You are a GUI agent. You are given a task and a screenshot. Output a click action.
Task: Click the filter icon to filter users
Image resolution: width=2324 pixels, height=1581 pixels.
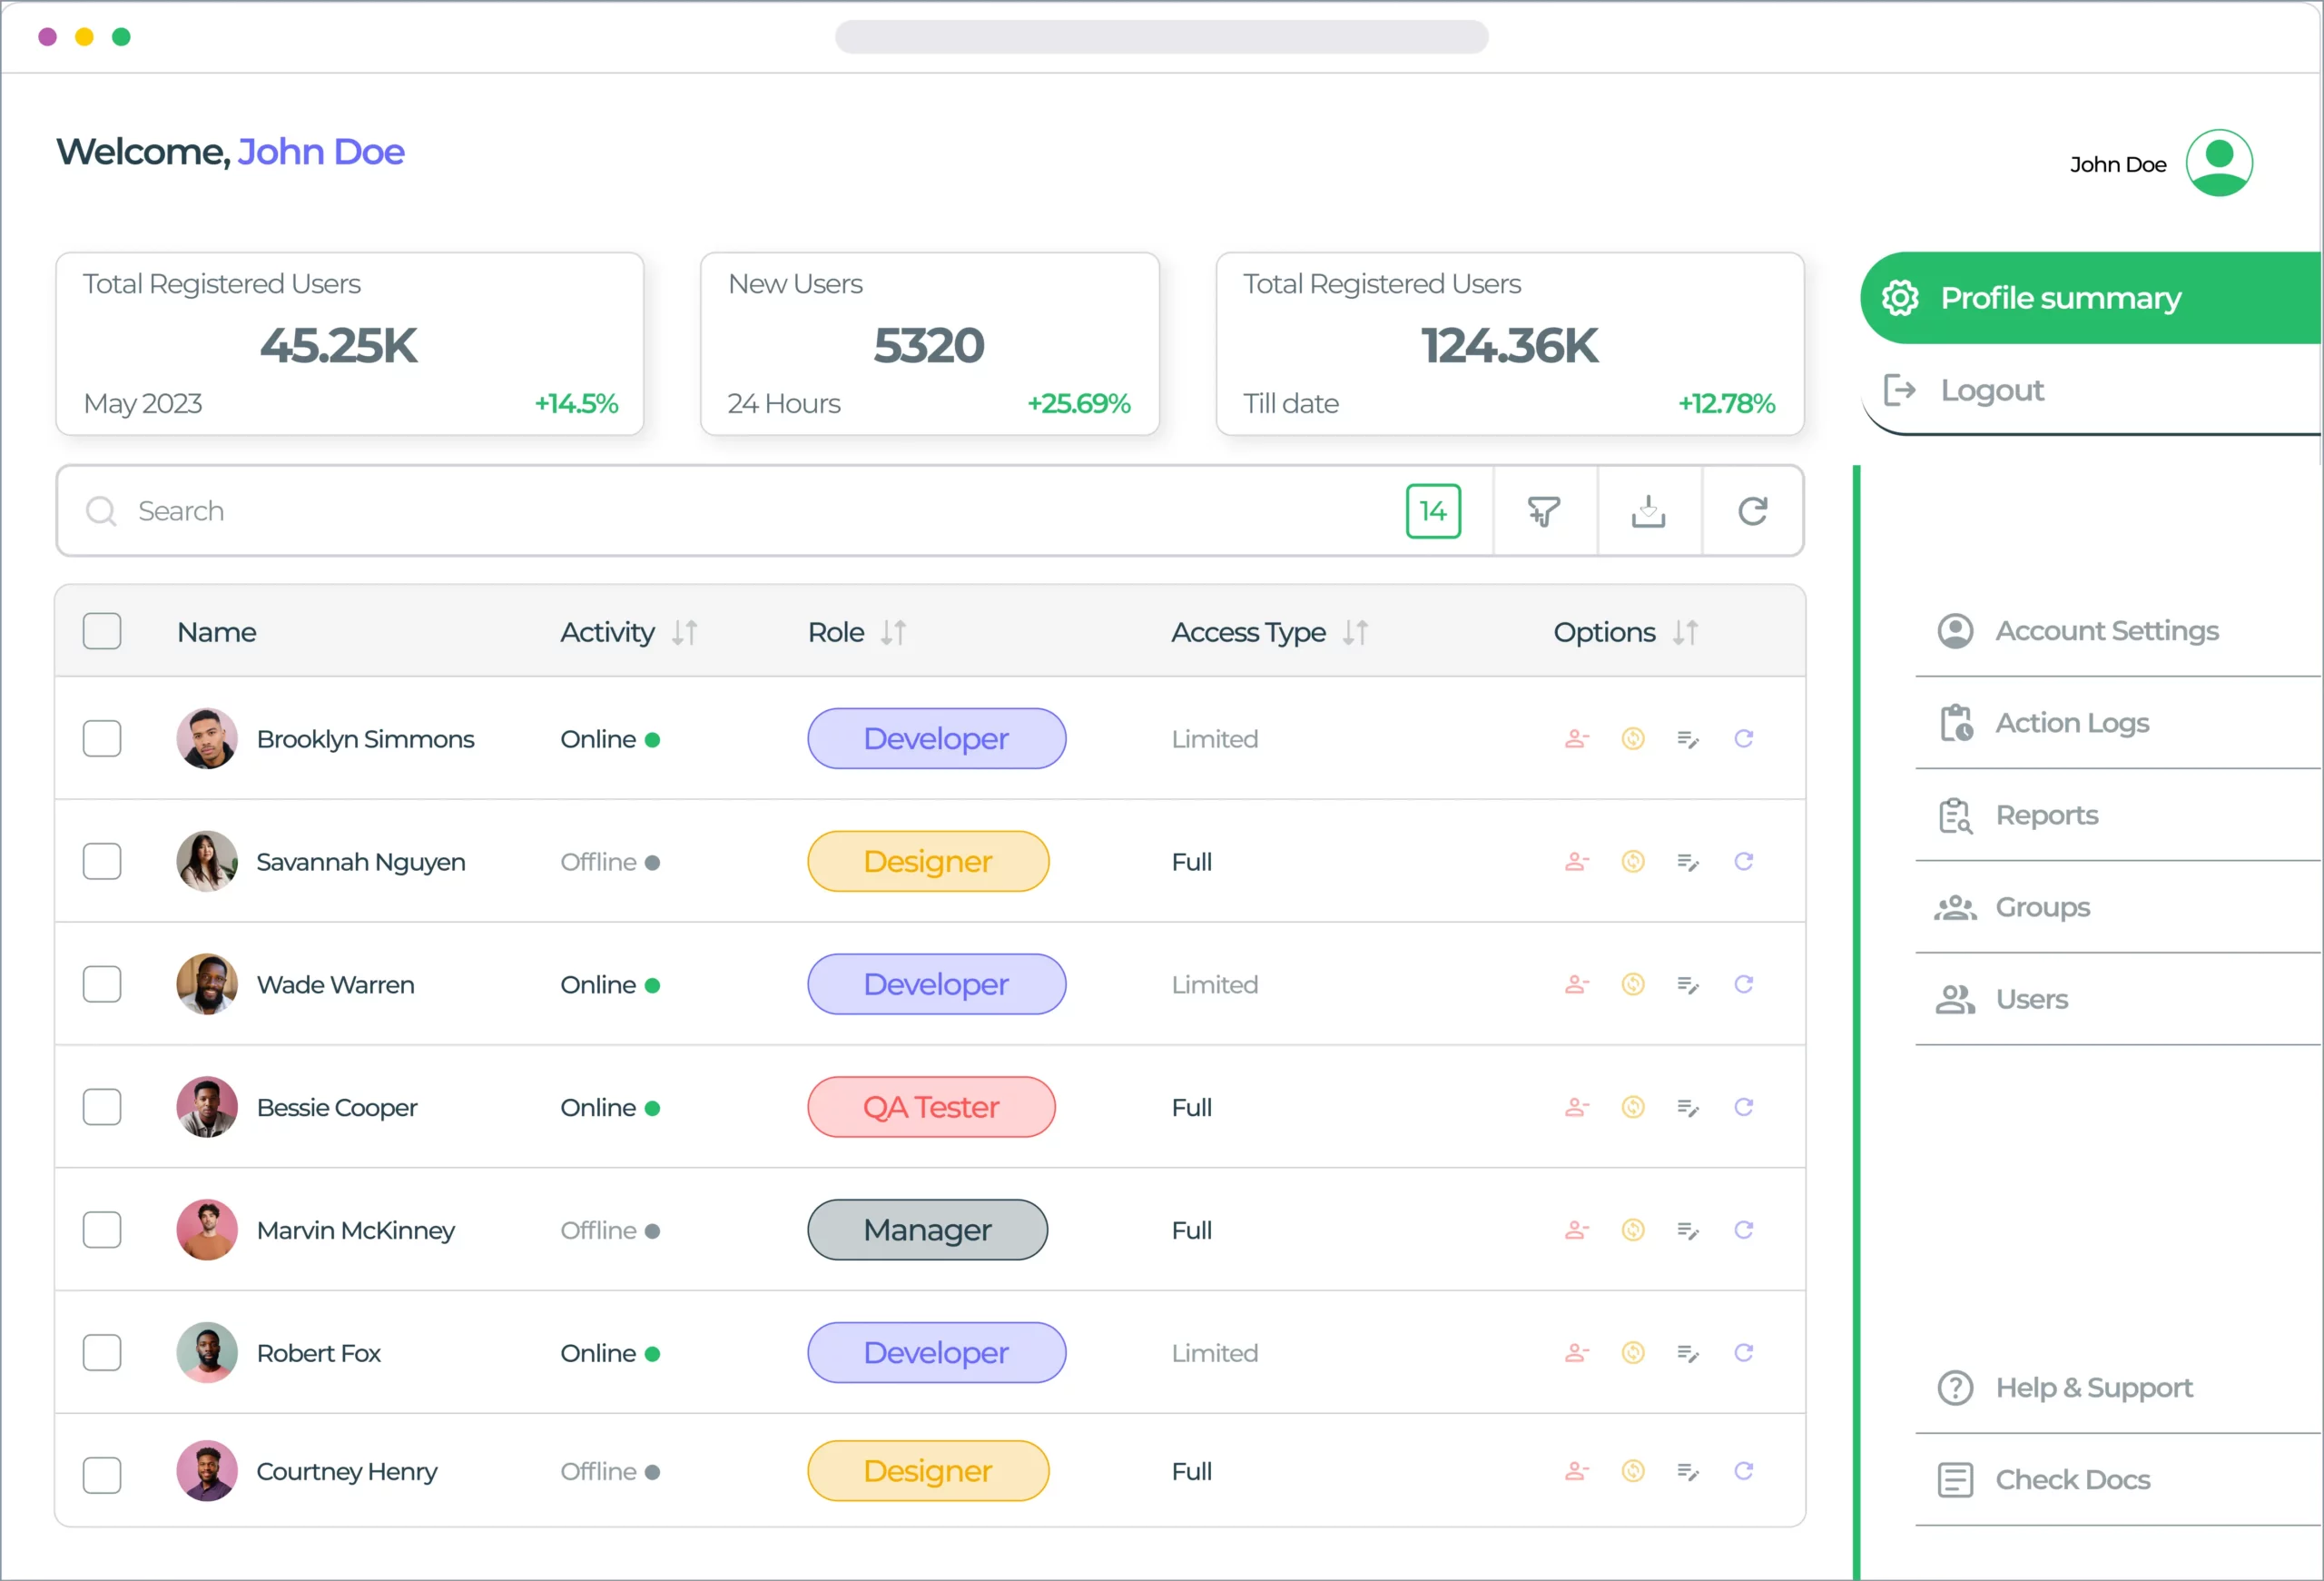tap(1544, 510)
